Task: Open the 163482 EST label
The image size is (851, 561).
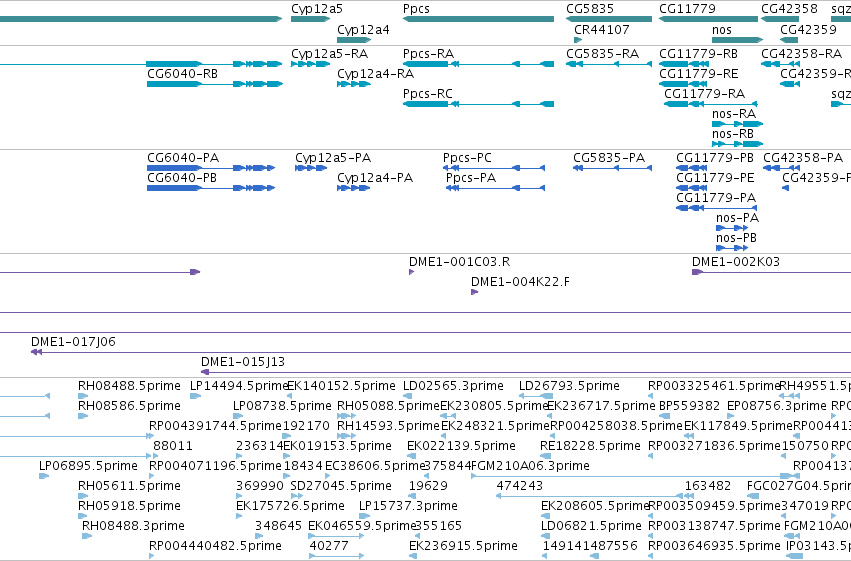Action: 708,486
